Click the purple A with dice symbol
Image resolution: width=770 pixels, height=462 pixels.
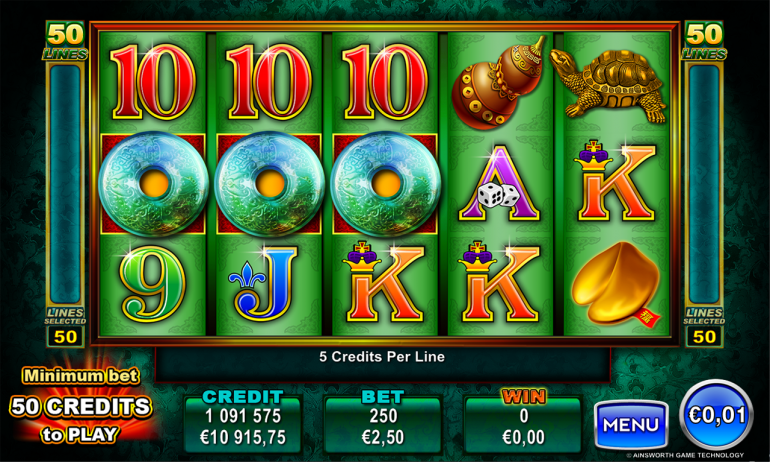pos(499,183)
